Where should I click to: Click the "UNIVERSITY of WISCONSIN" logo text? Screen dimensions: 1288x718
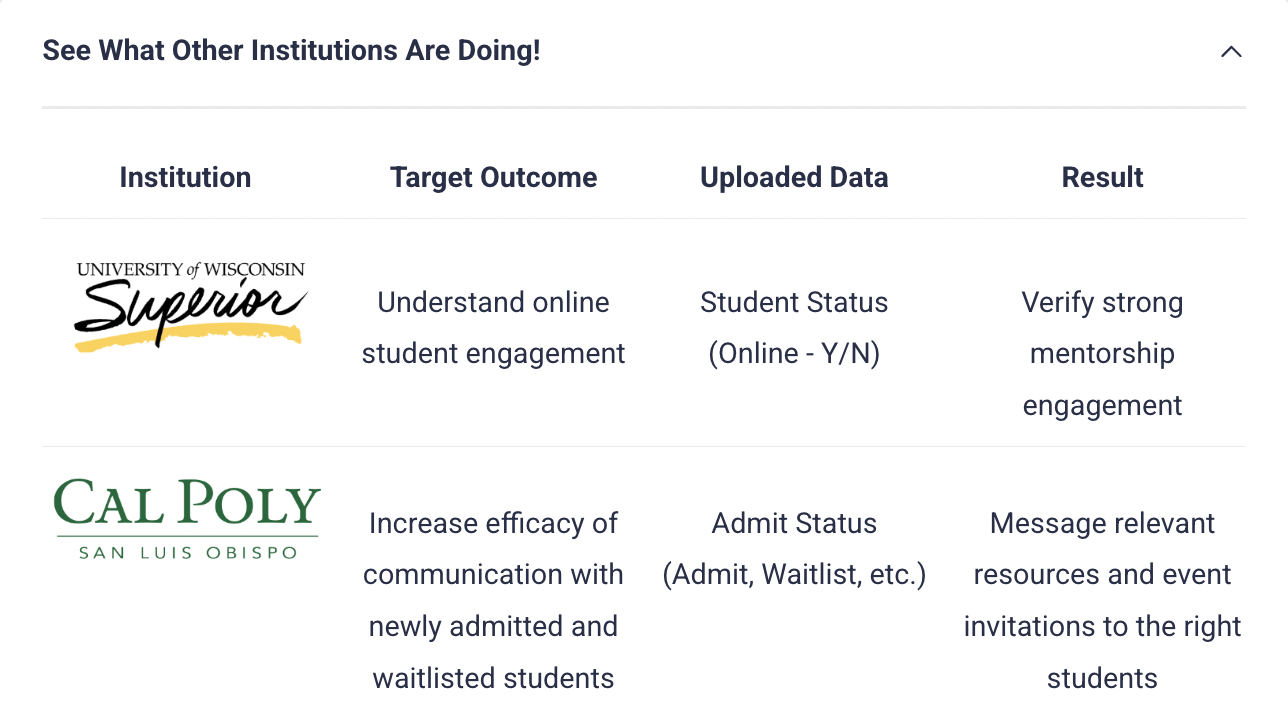pos(190,270)
